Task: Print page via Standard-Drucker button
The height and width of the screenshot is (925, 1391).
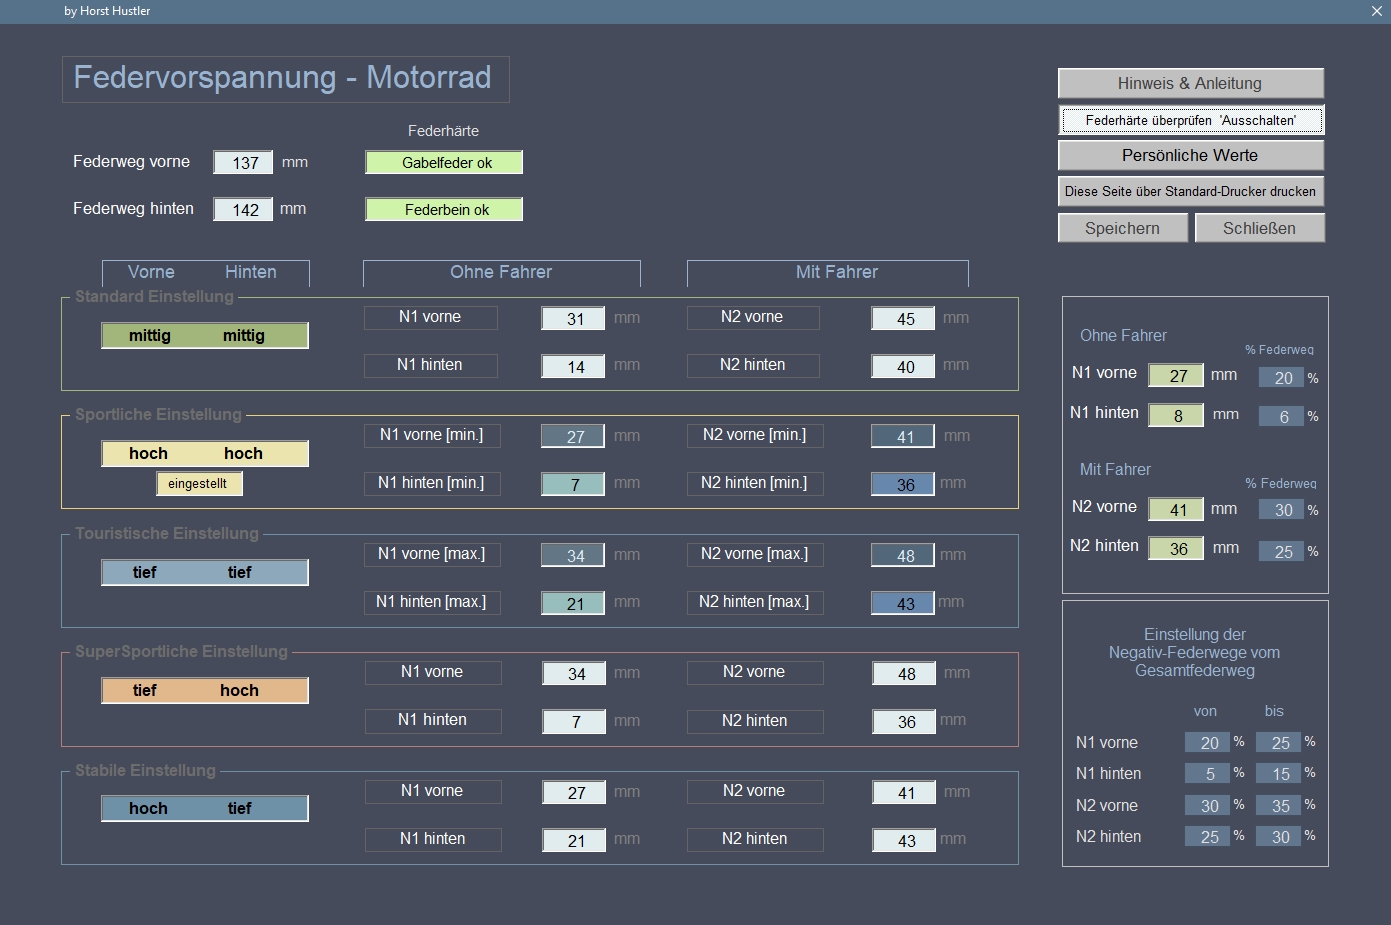Action: coord(1190,191)
